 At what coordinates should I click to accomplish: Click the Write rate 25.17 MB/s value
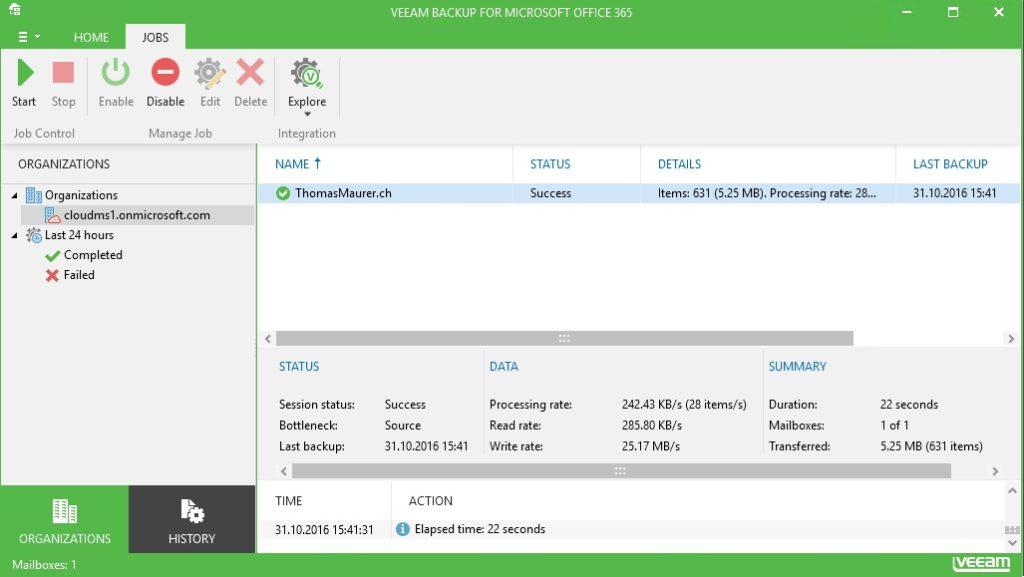click(x=650, y=446)
